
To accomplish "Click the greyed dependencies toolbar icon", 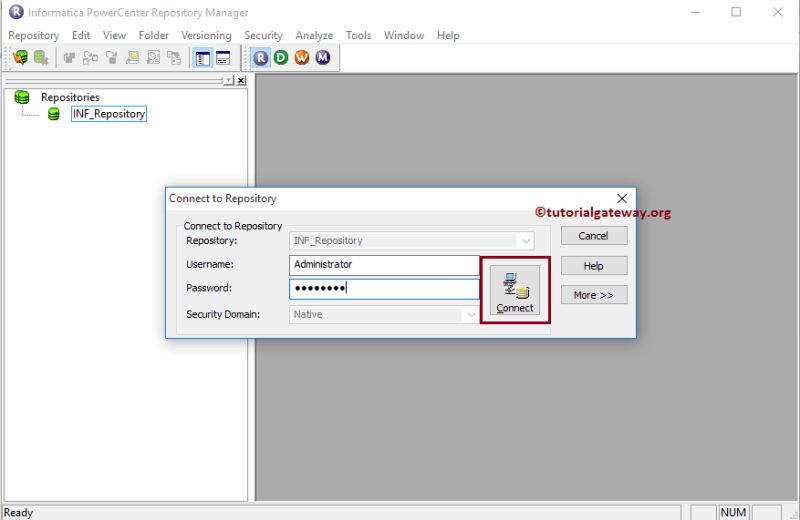I will pyautogui.click(x=111, y=58).
